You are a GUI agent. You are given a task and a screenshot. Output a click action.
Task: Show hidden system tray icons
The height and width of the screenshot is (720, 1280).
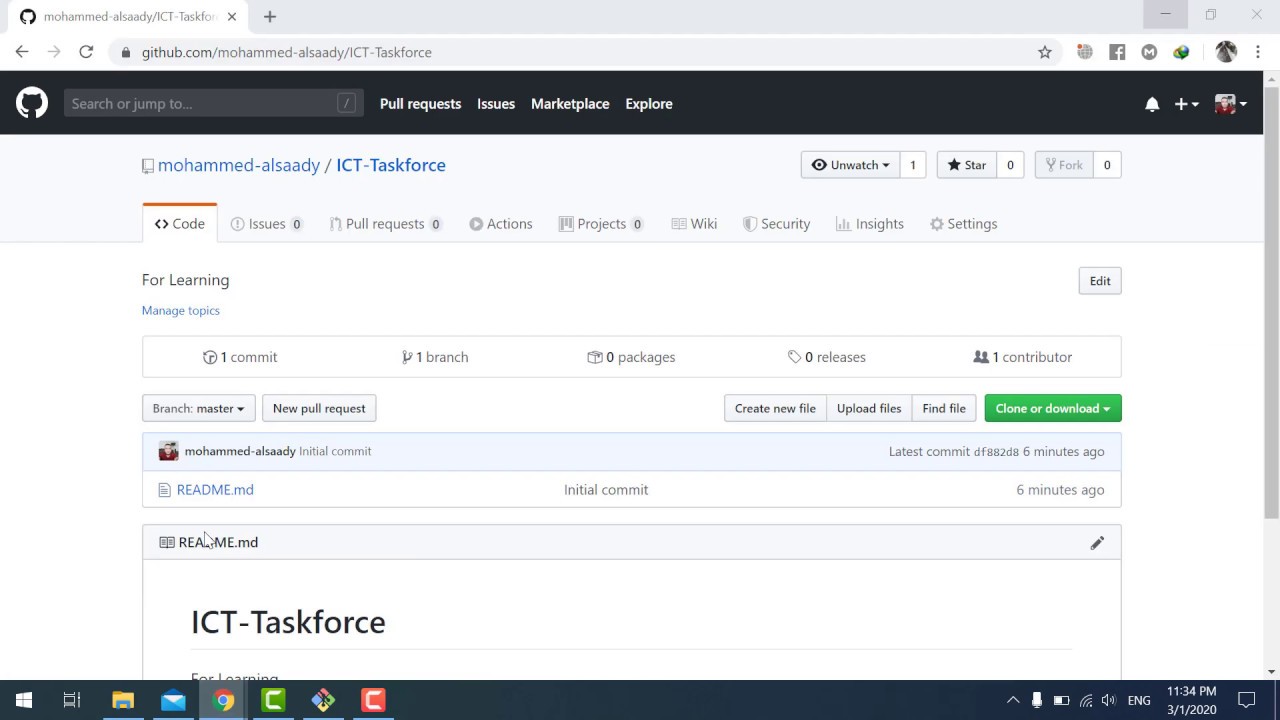click(x=1013, y=700)
